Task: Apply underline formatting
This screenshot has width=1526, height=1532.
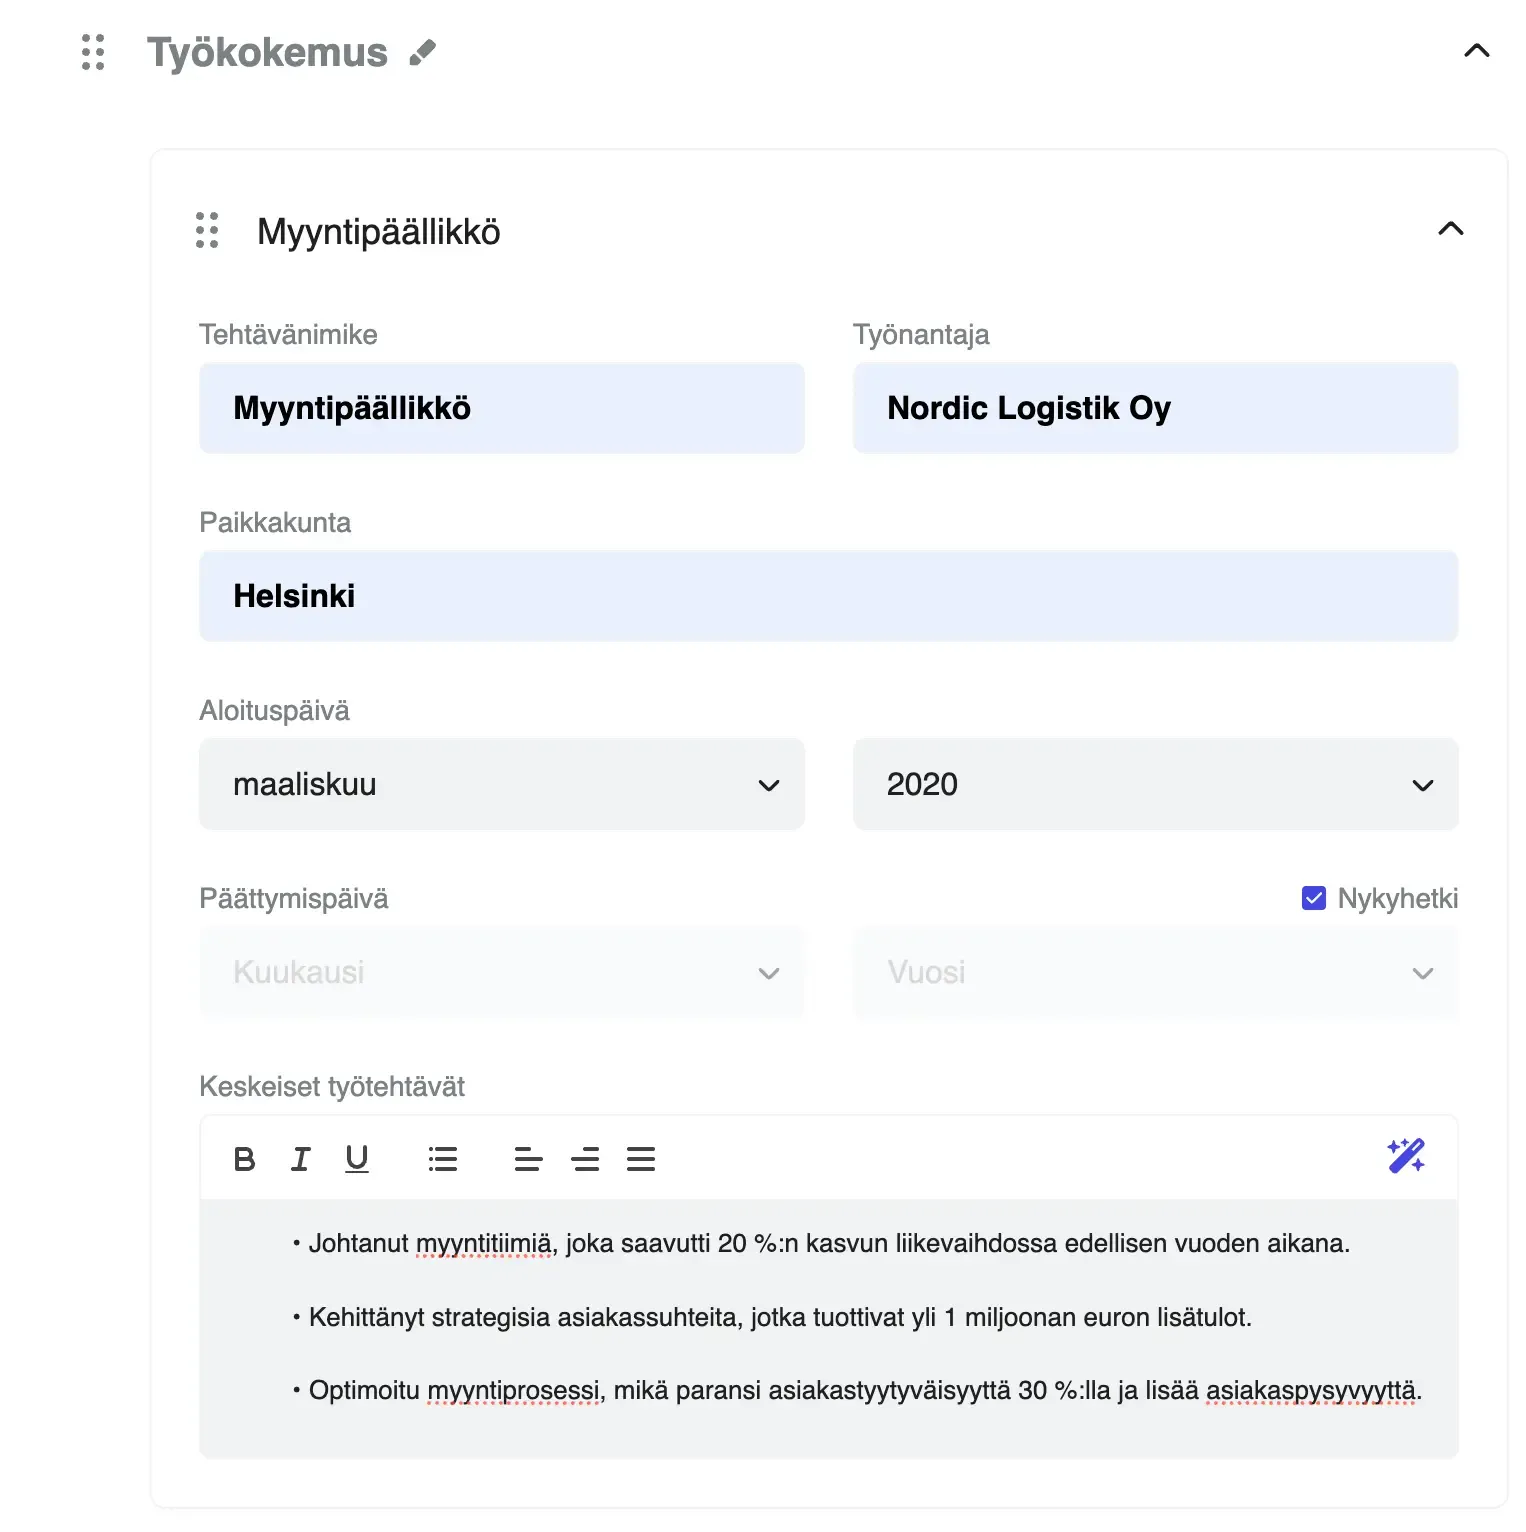Action: point(357,1158)
